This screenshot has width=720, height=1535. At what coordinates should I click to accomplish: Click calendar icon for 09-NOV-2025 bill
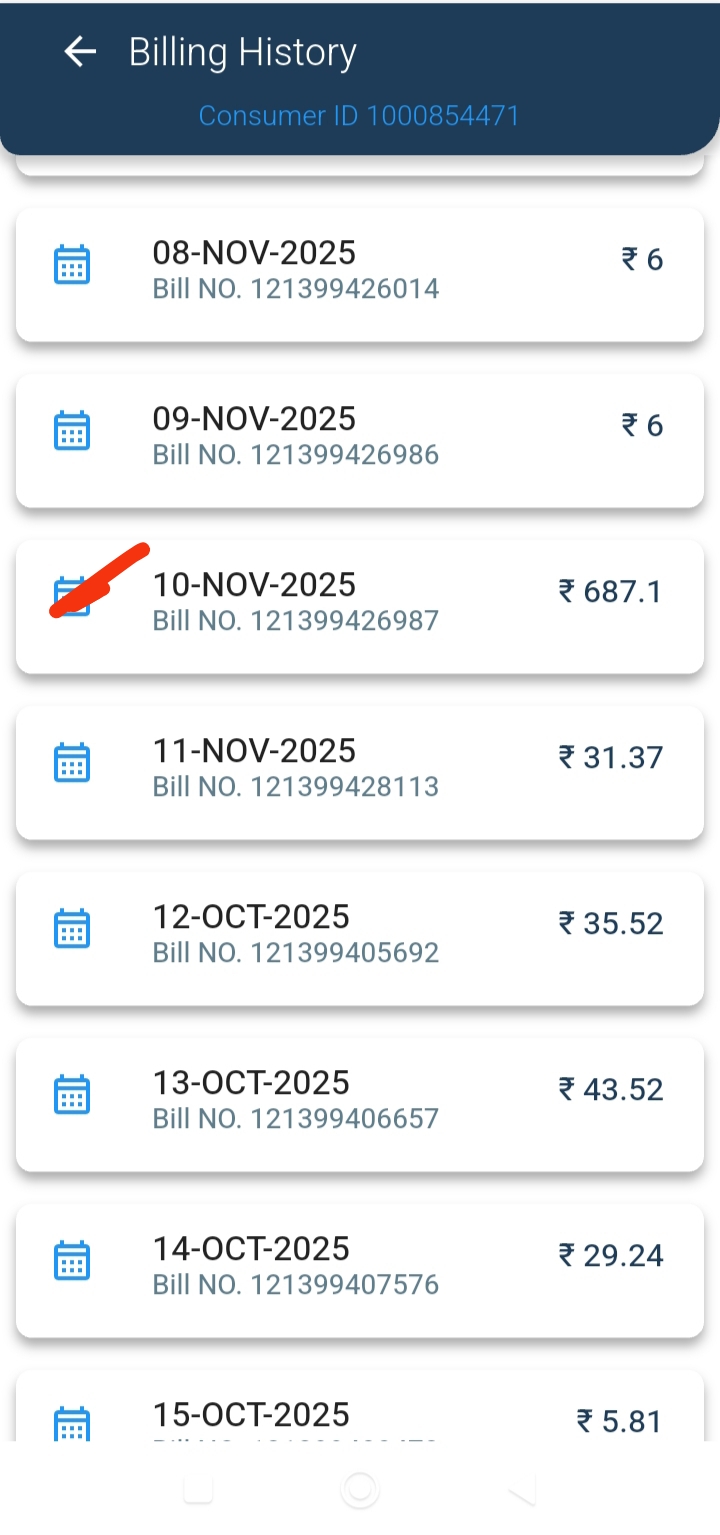71,431
